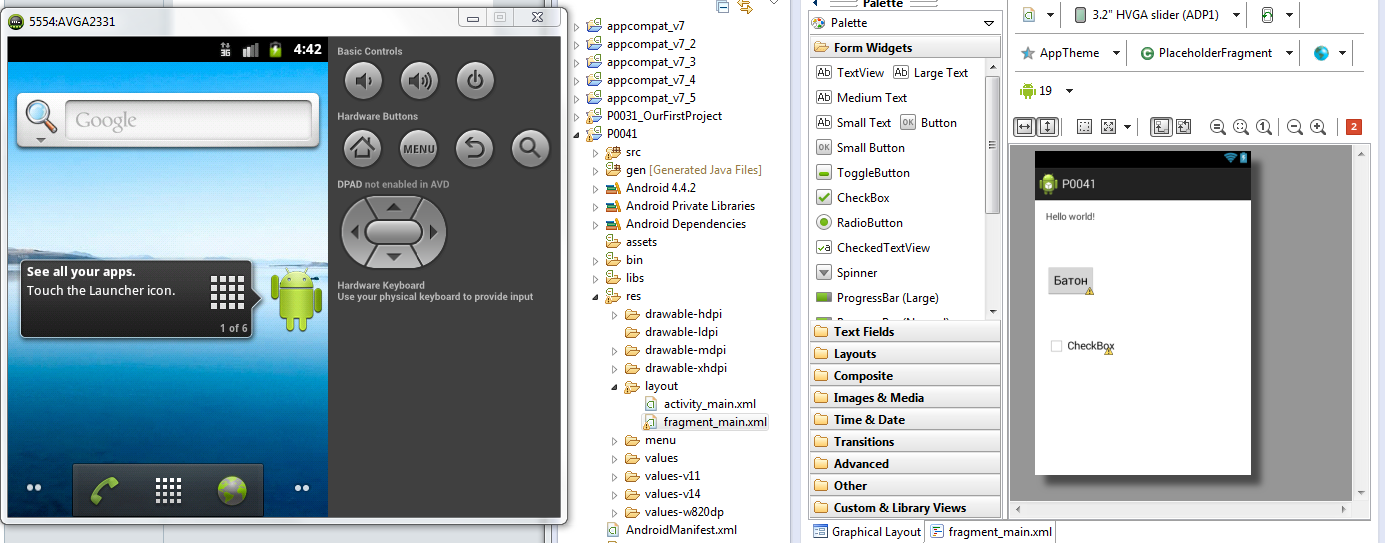The height and width of the screenshot is (543, 1385).
Task: Tap the phone dialer icon in dock
Action: 104,490
